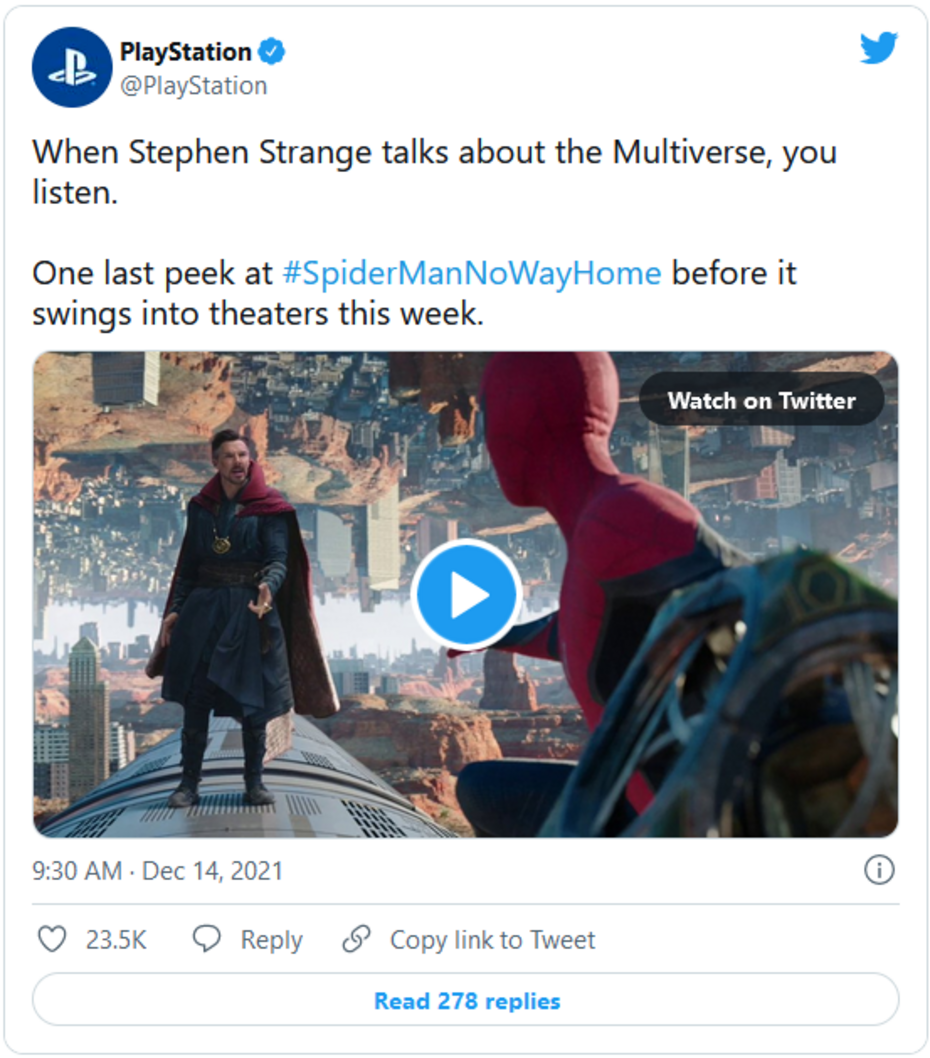Click the PlayStation logo avatar
The image size is (930, 1058).
point(72,67)
